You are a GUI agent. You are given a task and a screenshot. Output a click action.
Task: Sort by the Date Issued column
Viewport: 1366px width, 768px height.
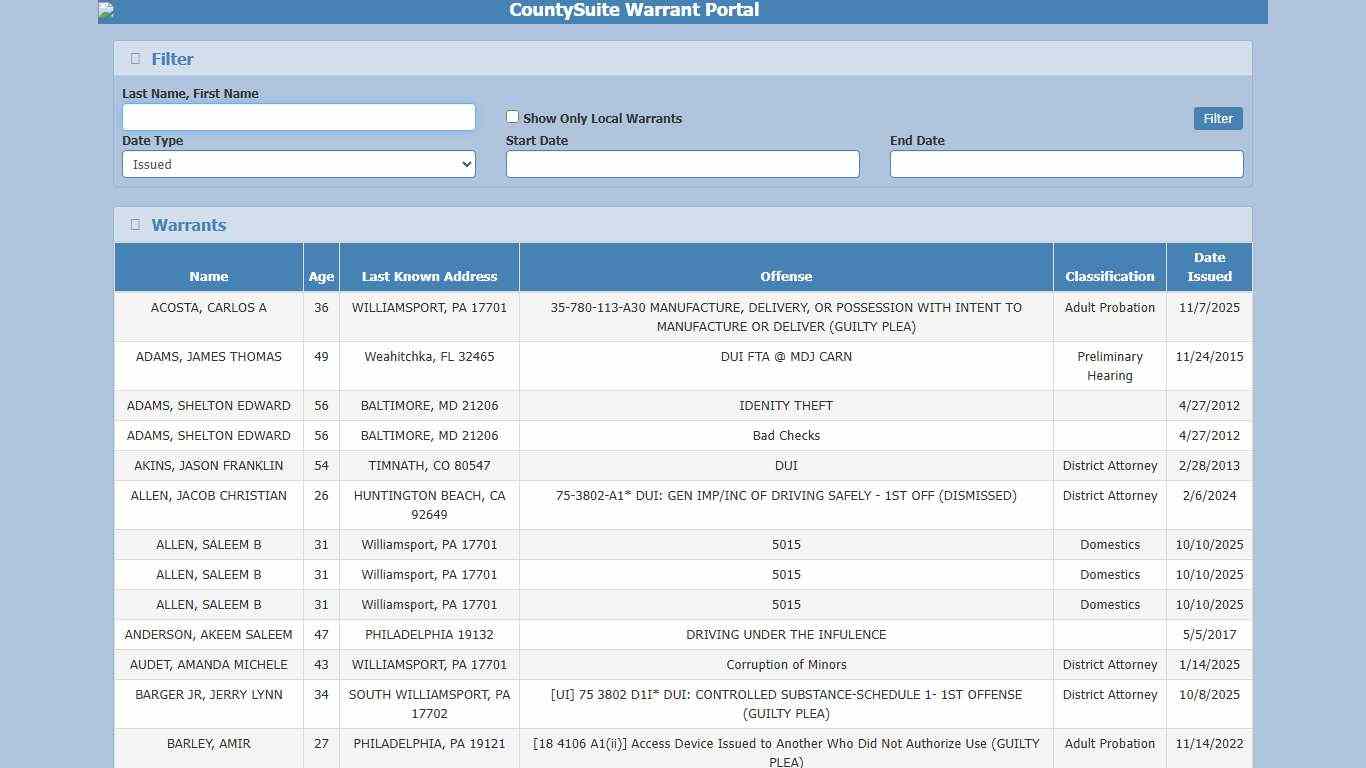[1209, 267]
